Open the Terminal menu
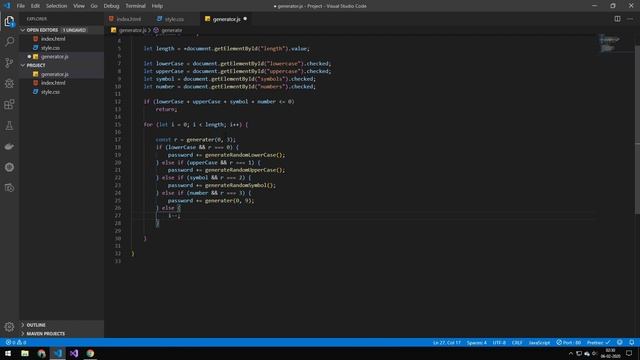The width and height of the screenshot is (640, 360). click(135, 6)
